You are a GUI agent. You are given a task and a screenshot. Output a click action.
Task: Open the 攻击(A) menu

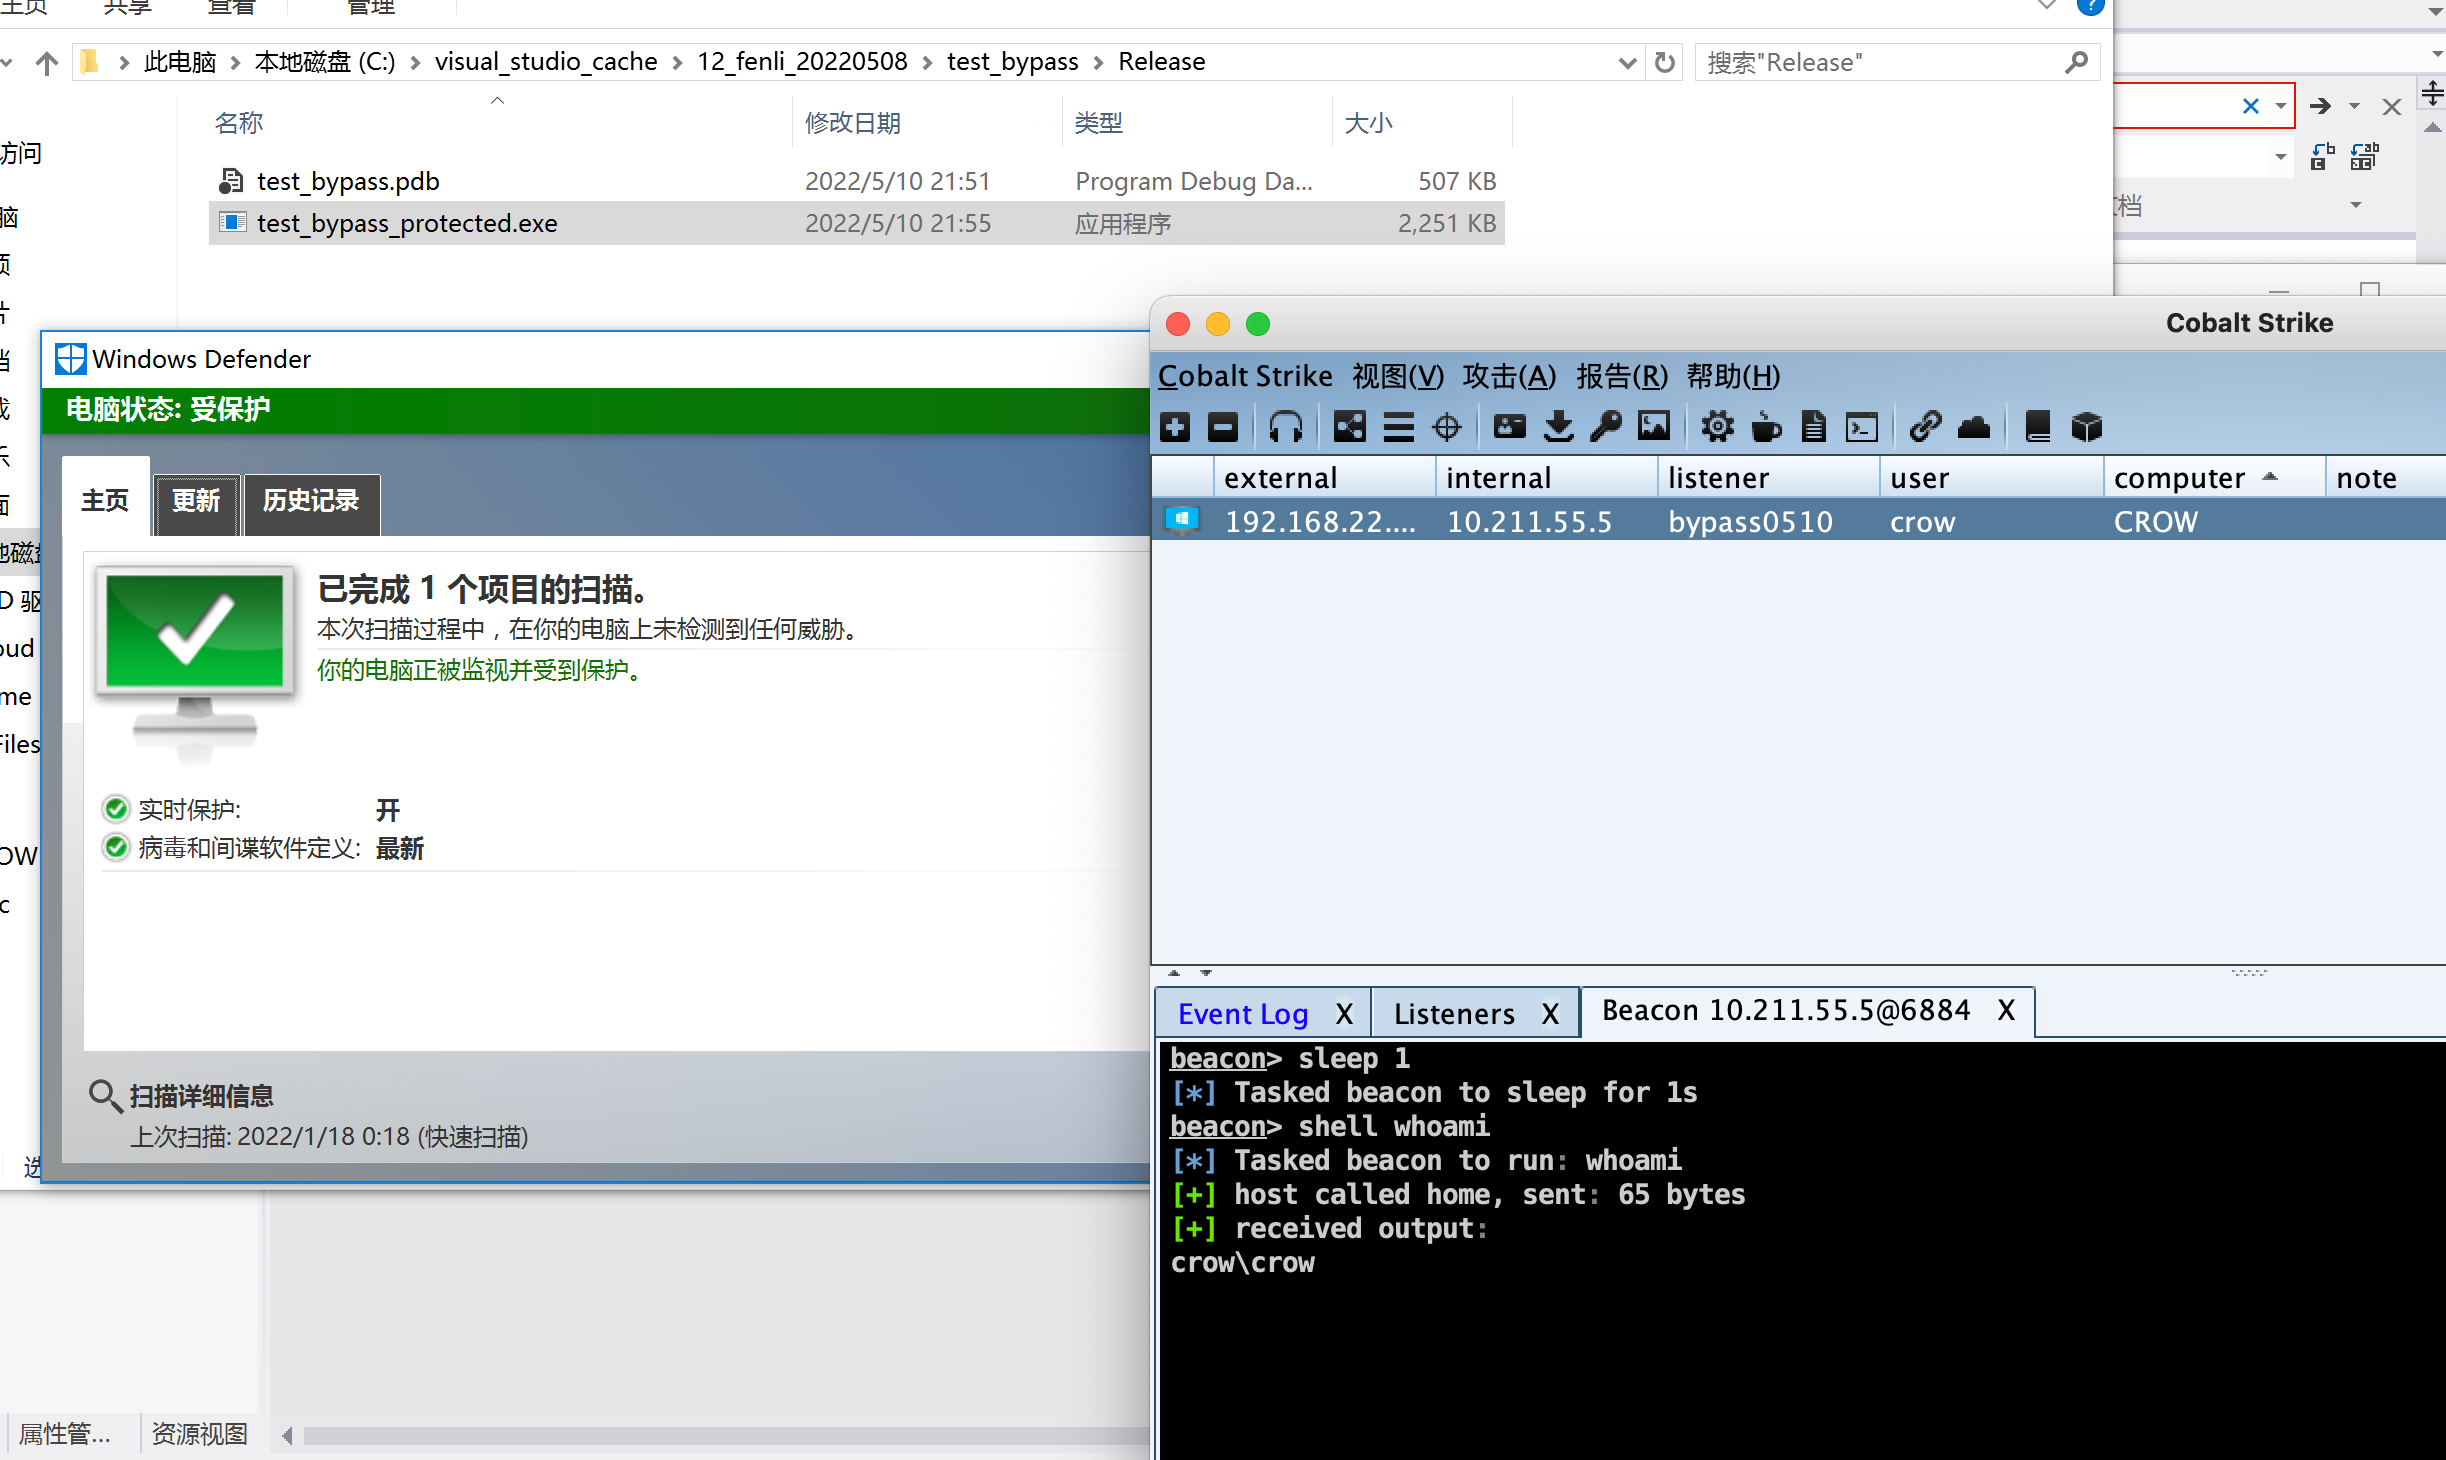tap(1509, 377)
